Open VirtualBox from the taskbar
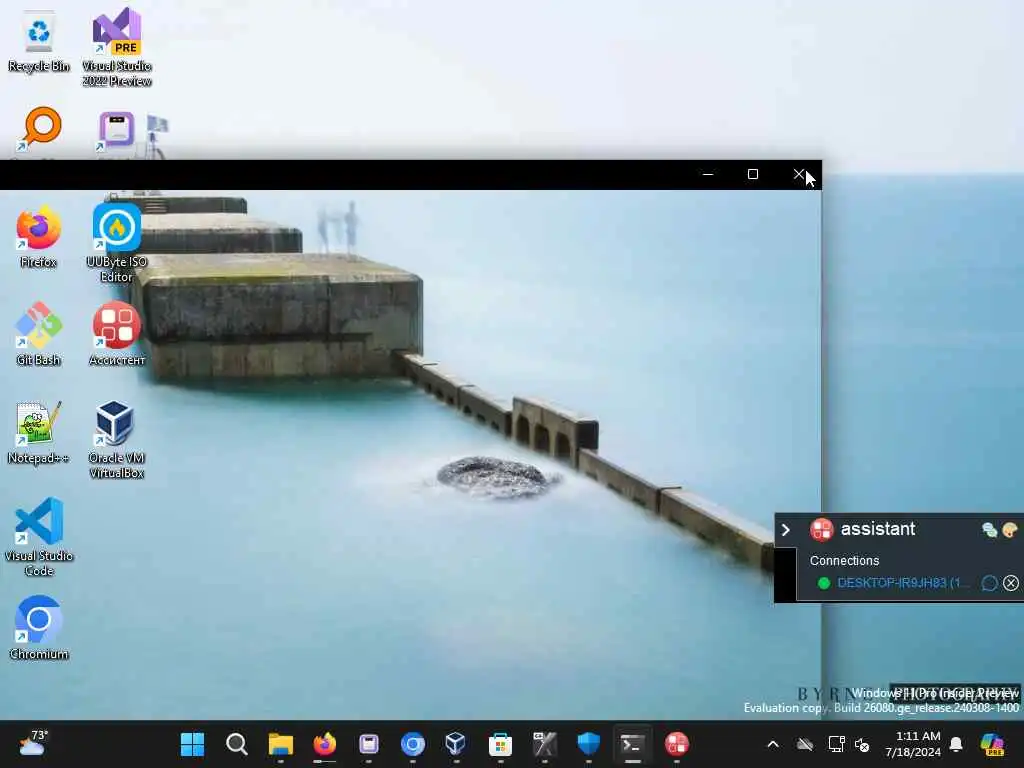Image resolution: width=1024 pixels, height=768 pixels. click(456, 744)
